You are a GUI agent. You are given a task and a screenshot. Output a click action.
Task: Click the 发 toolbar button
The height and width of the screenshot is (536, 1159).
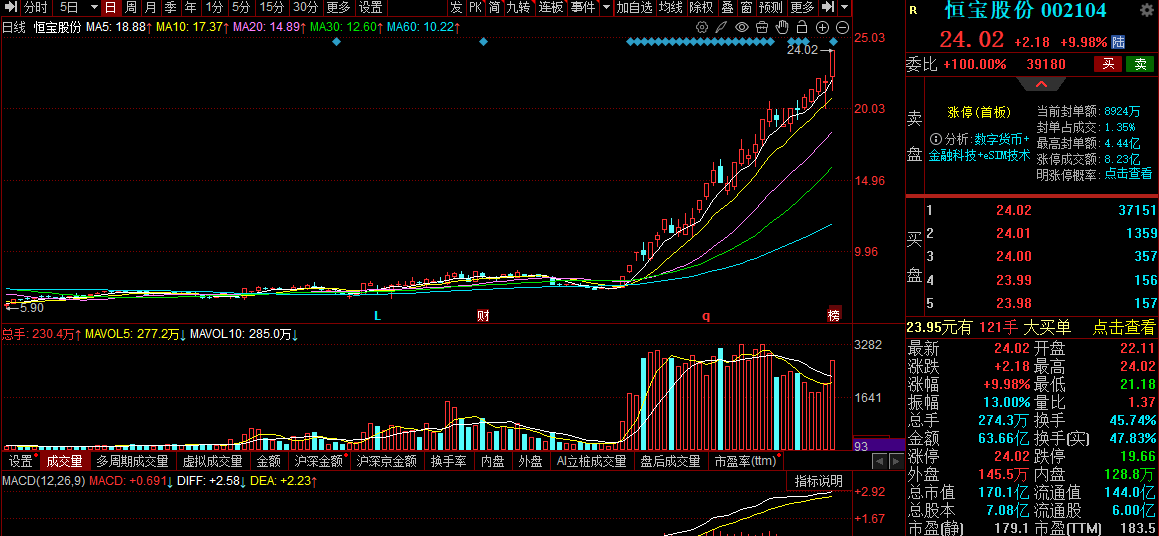(456, 8)
